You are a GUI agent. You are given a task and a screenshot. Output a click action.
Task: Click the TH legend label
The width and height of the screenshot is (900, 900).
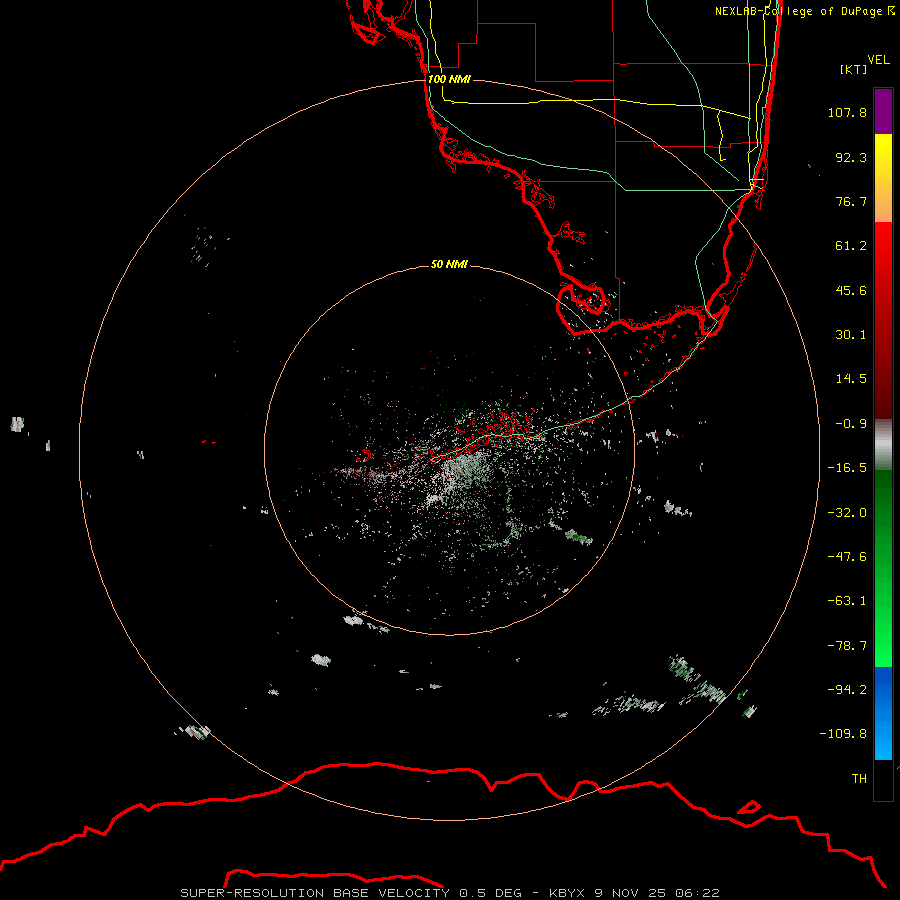tap(859, 779)
